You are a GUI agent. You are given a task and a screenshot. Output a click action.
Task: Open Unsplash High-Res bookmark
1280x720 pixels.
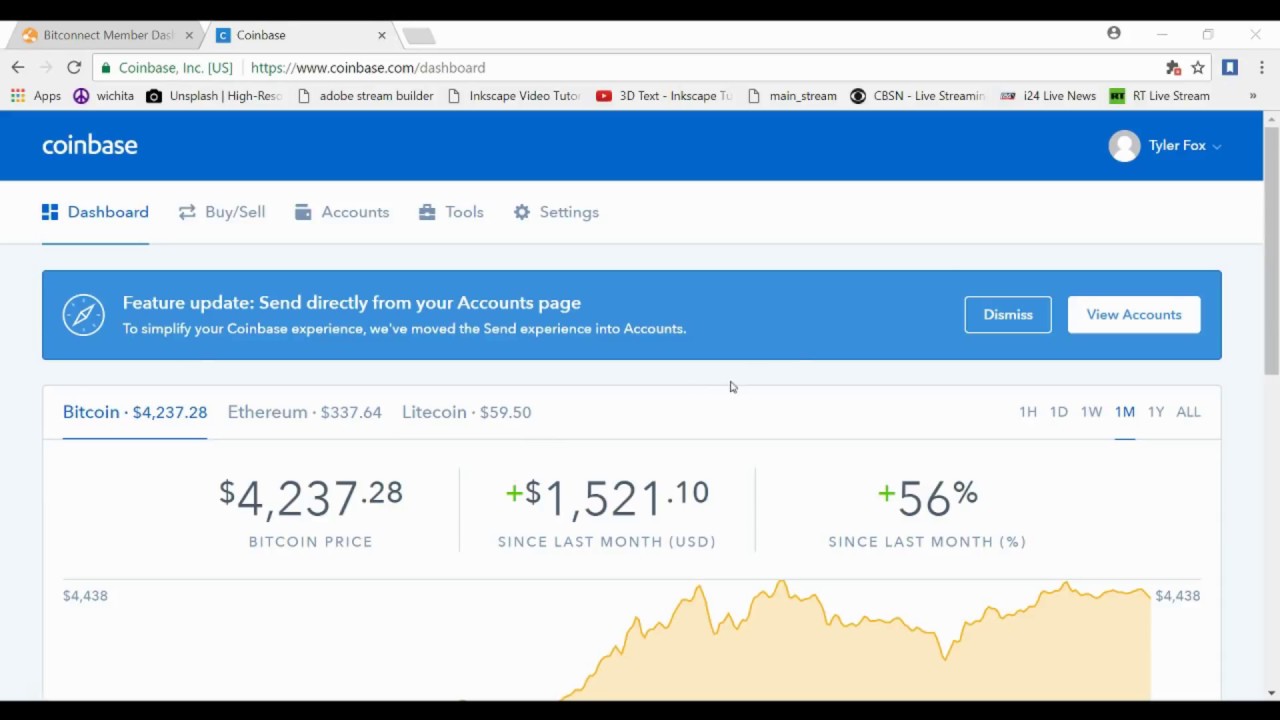[x=214, y=96]
